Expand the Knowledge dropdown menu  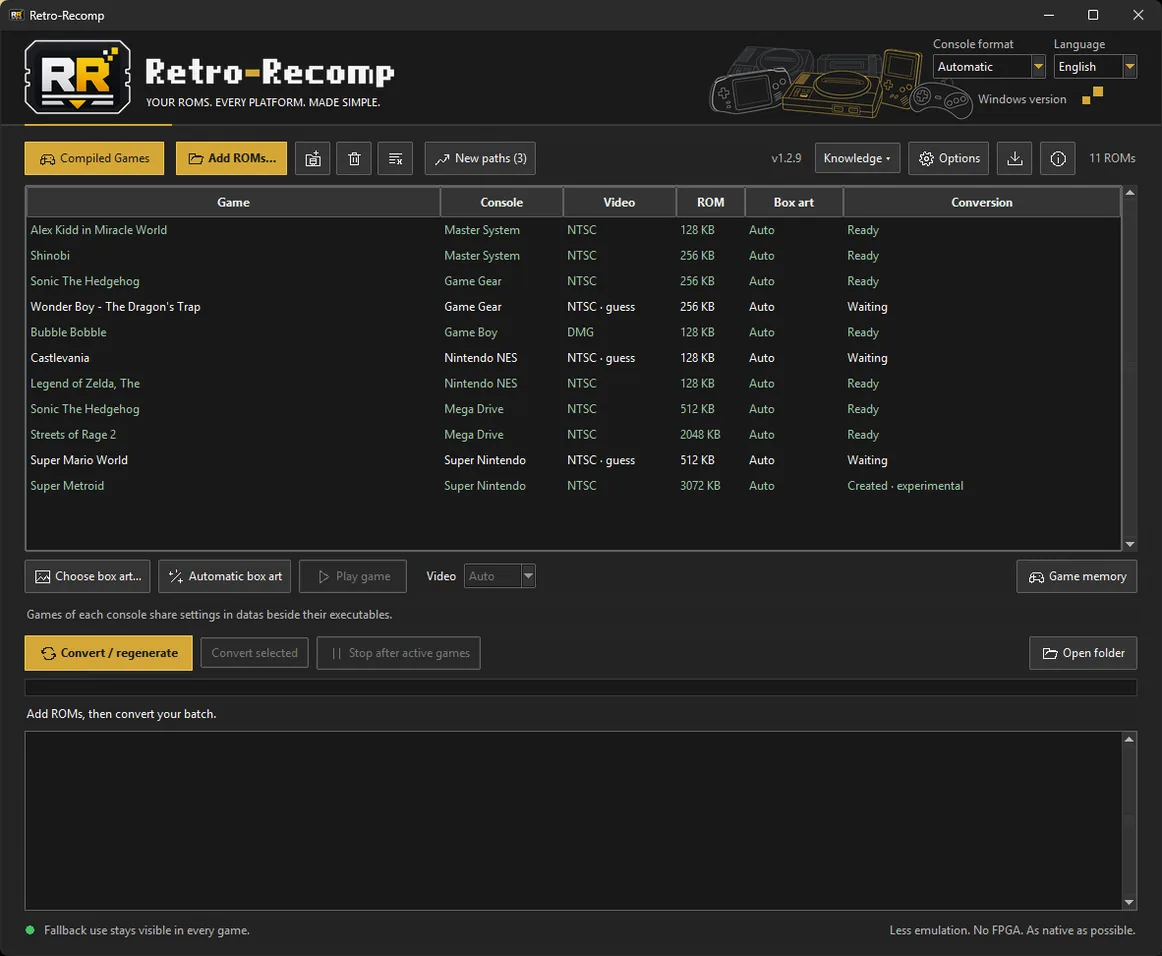[857, 159]
